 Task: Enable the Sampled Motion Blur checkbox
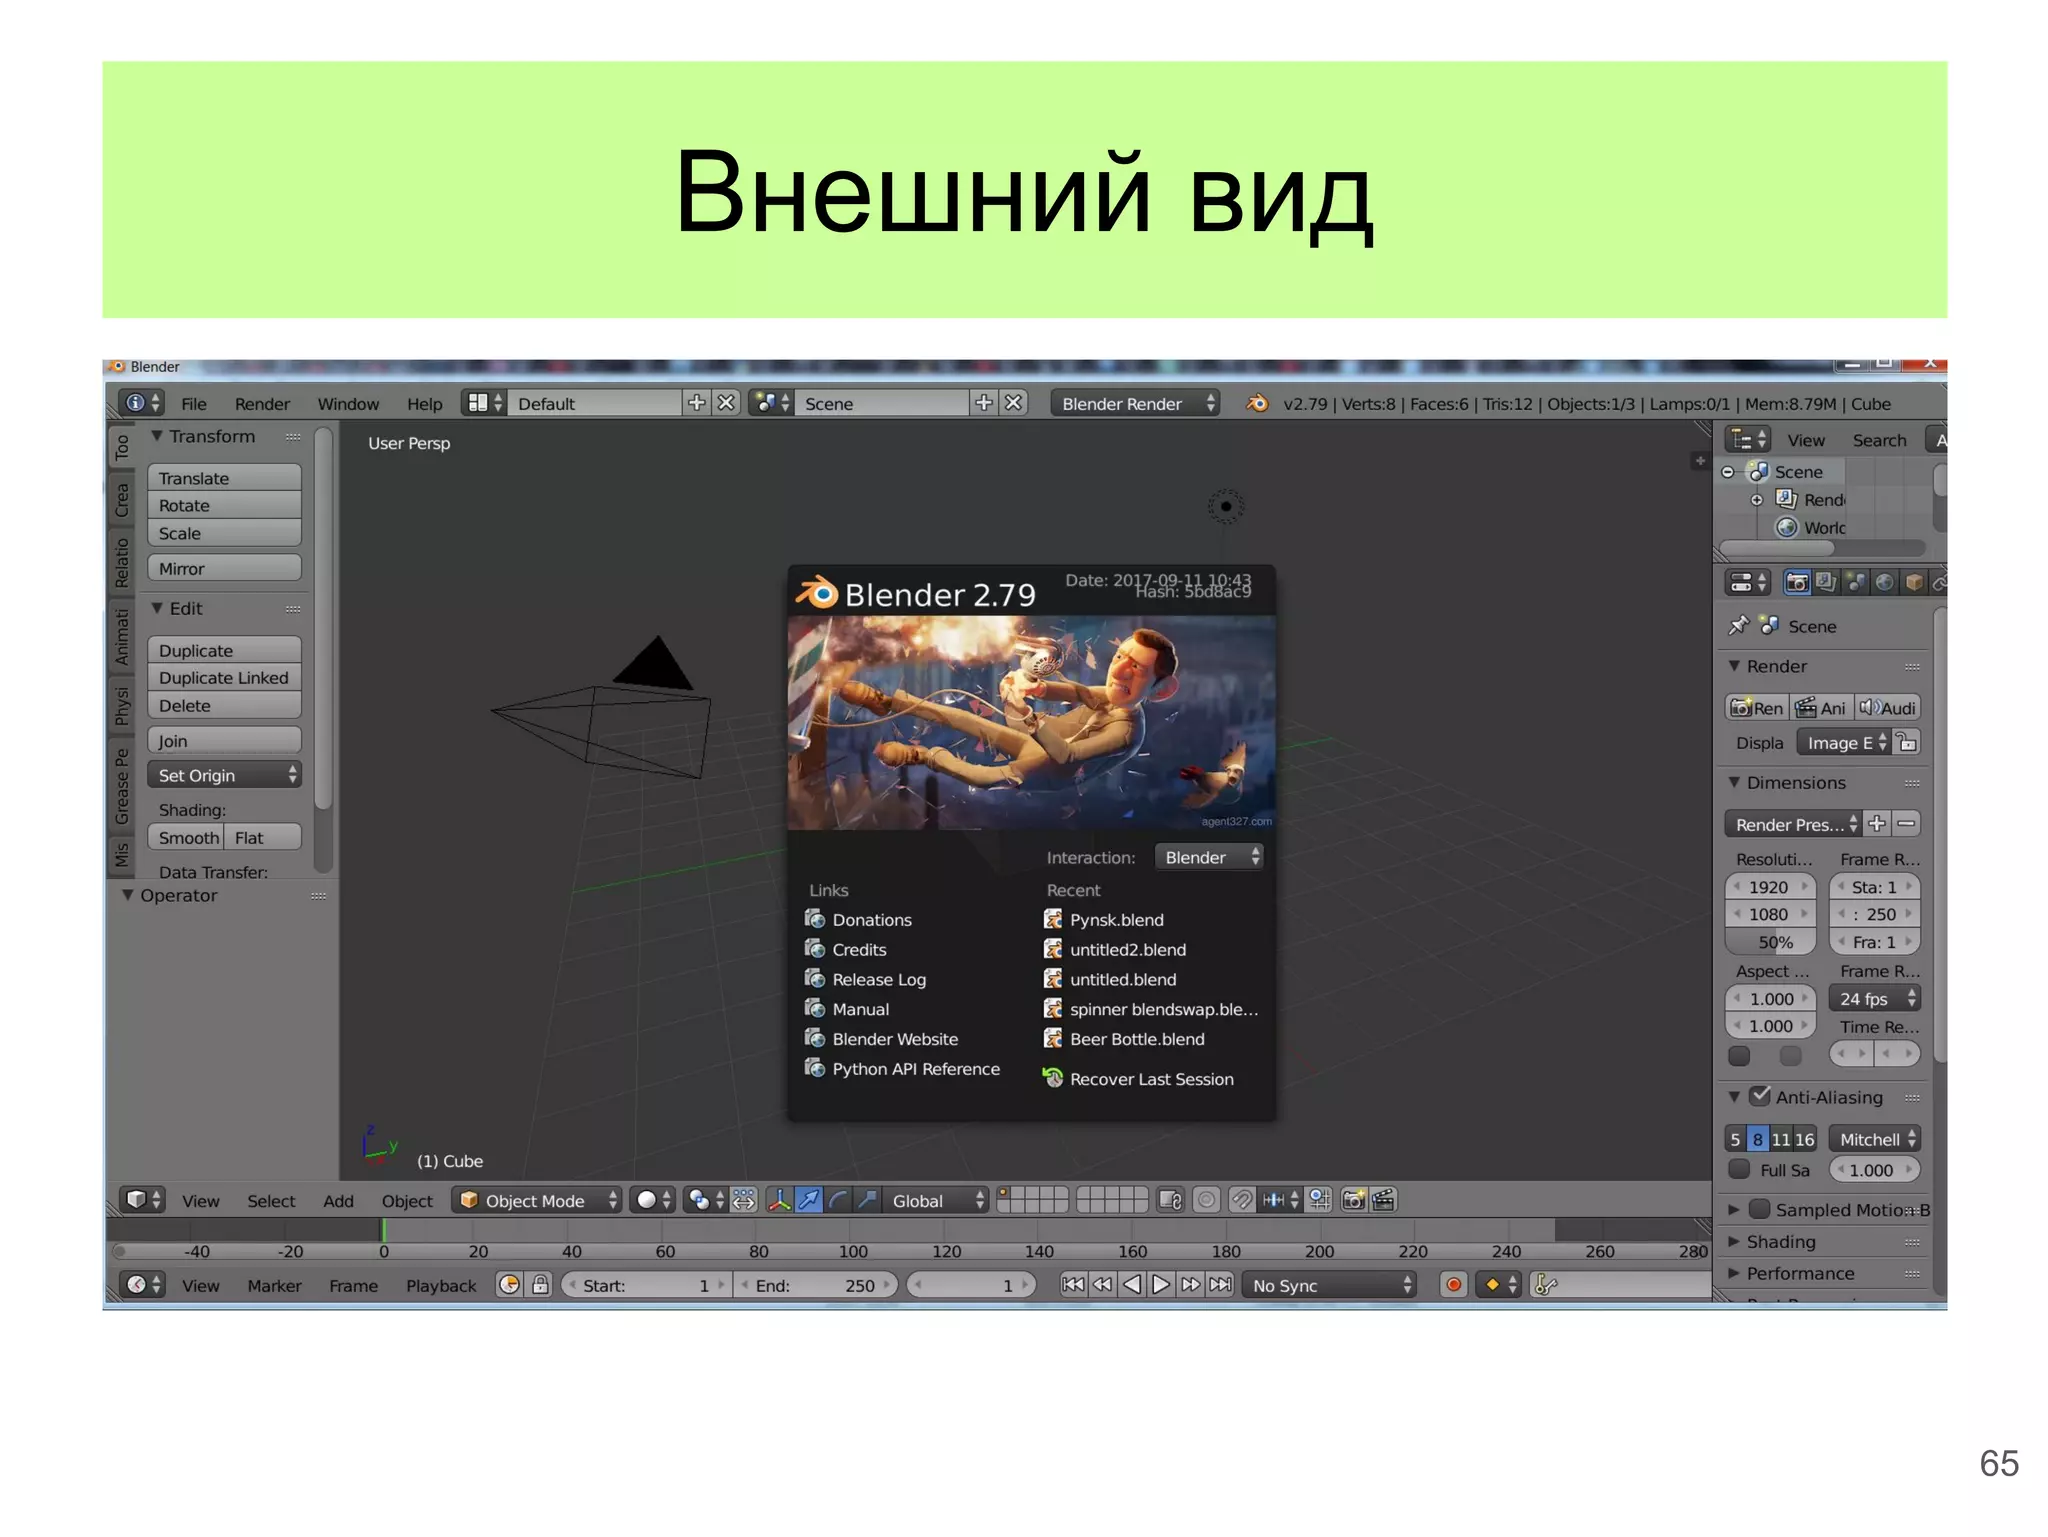coord(1760,1210)
